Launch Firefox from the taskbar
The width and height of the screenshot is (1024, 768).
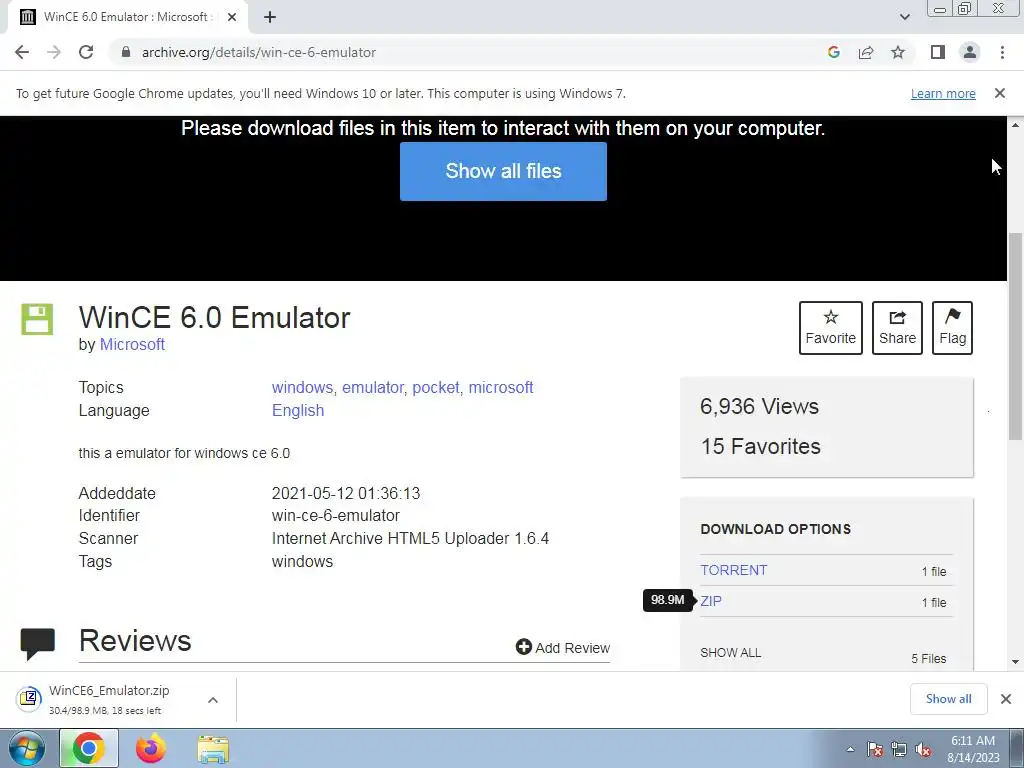(x=151, y=748)
